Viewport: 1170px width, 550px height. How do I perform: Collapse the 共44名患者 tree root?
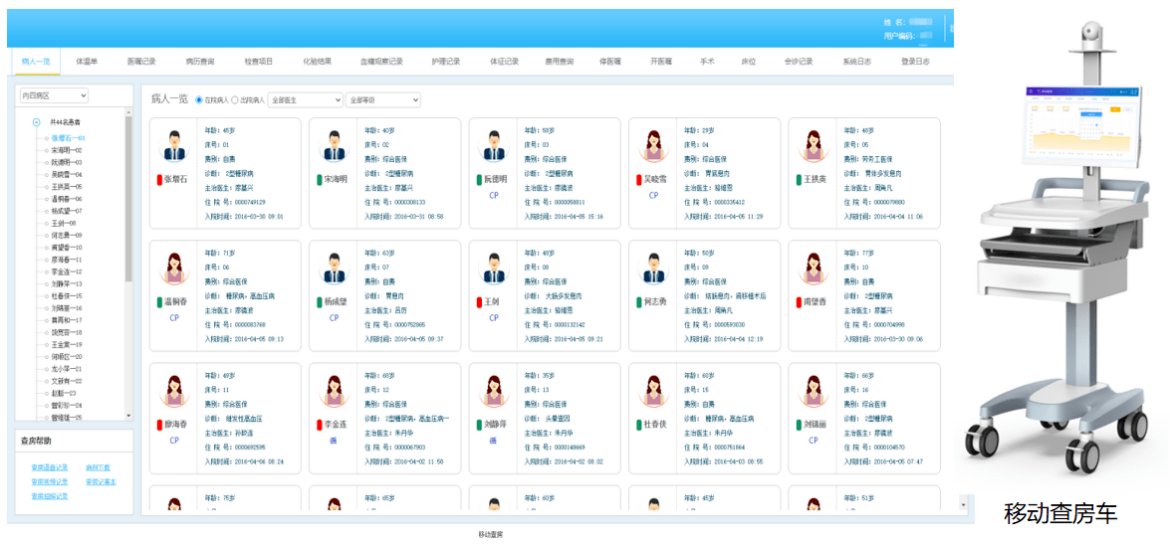pos(36,122)
